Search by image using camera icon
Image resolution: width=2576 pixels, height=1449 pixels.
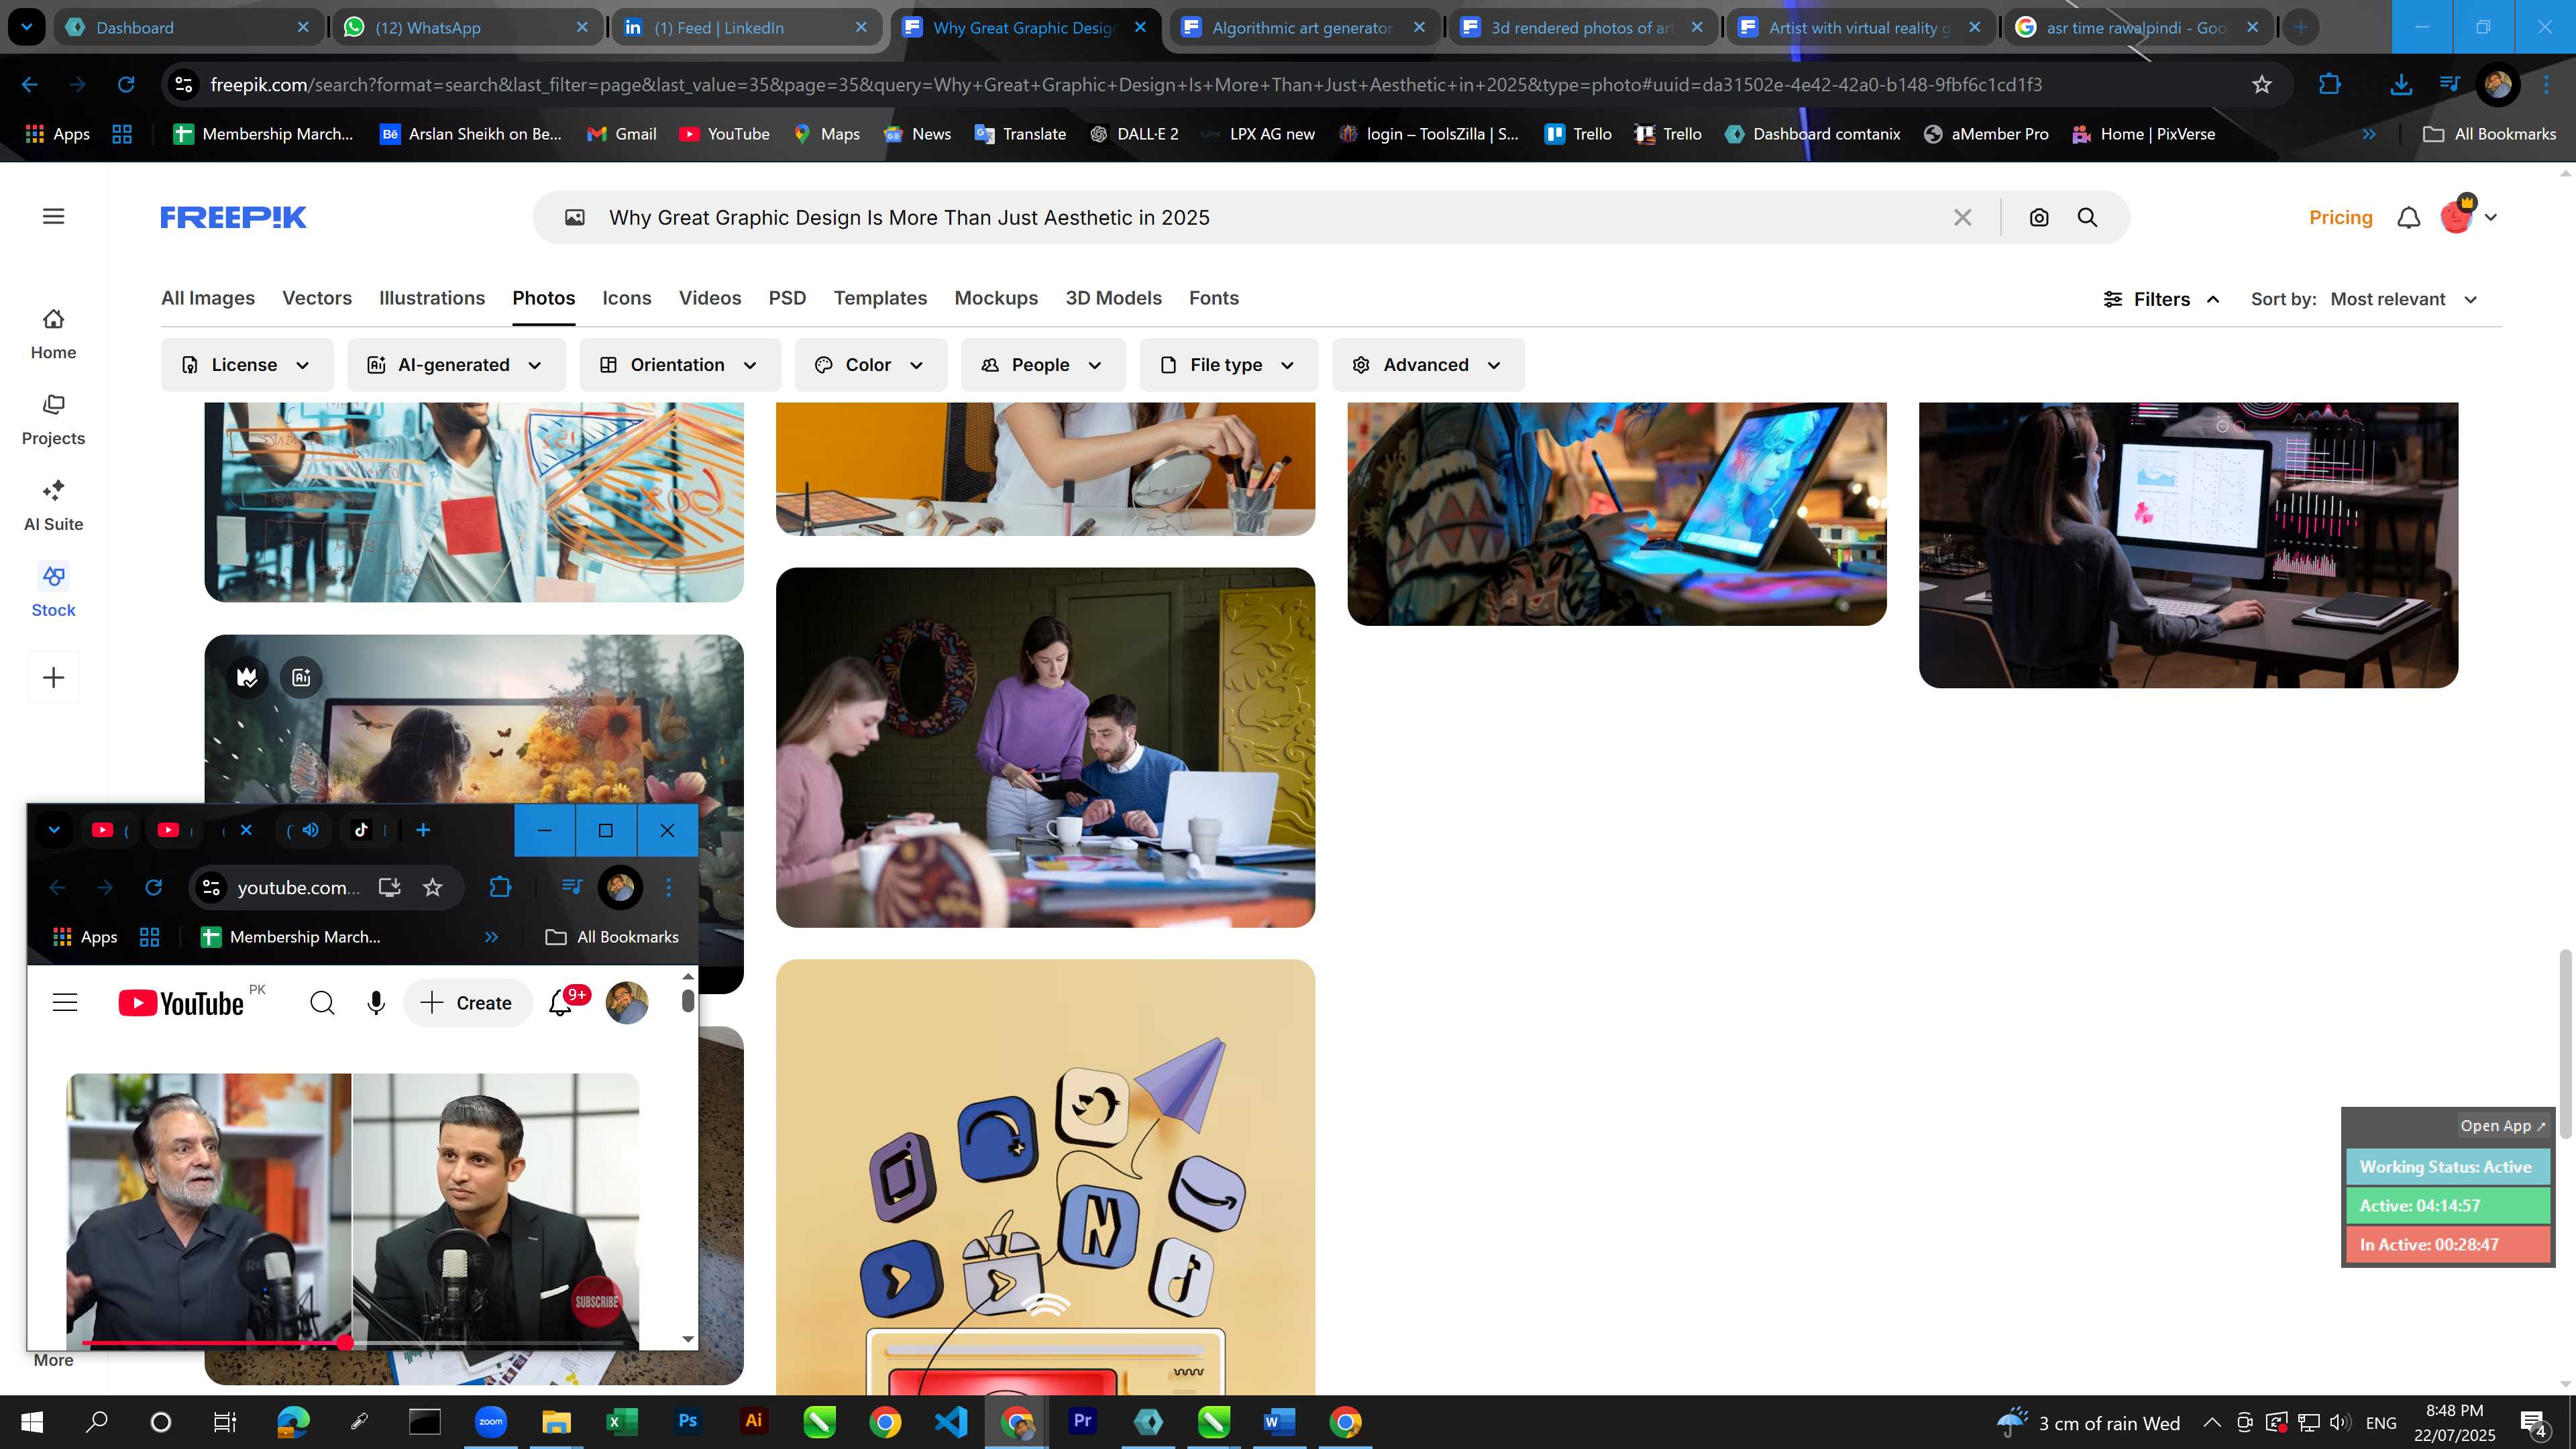(x=2039, y=217)
